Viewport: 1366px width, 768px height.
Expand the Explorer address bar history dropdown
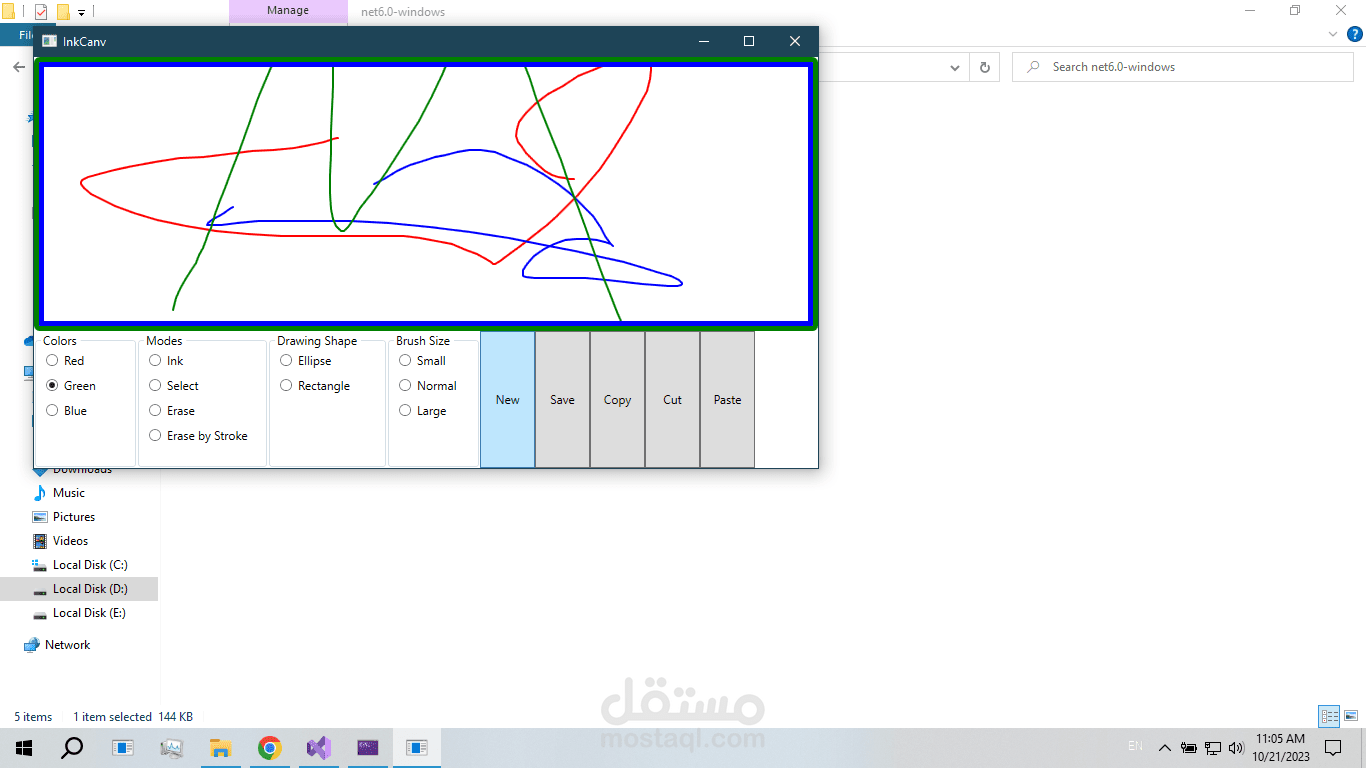coord(955,67)
